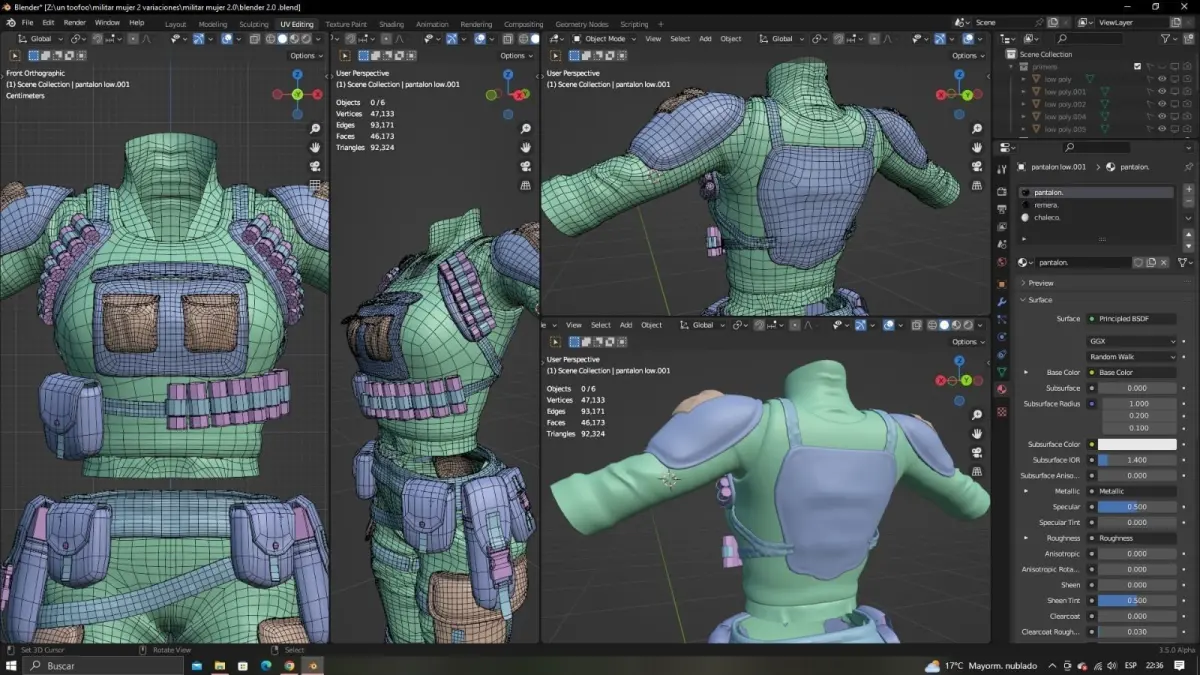This screenshot has width=1200, height=675.
Task: Click the zoom magnifier in the Front Orthographic viewport
Action: pyautogui.click(x=315, y=129)
